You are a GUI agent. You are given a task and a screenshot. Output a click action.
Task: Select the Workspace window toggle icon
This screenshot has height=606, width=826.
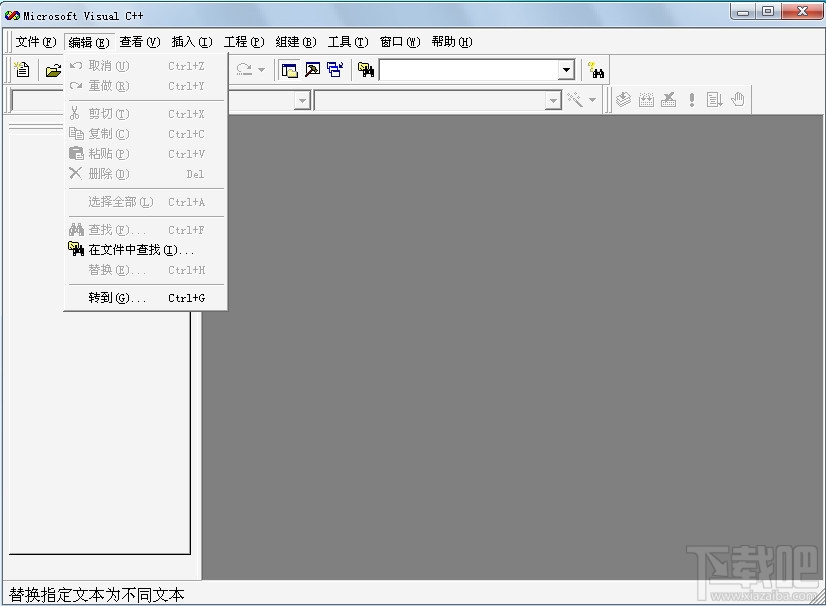click(287, 69)
